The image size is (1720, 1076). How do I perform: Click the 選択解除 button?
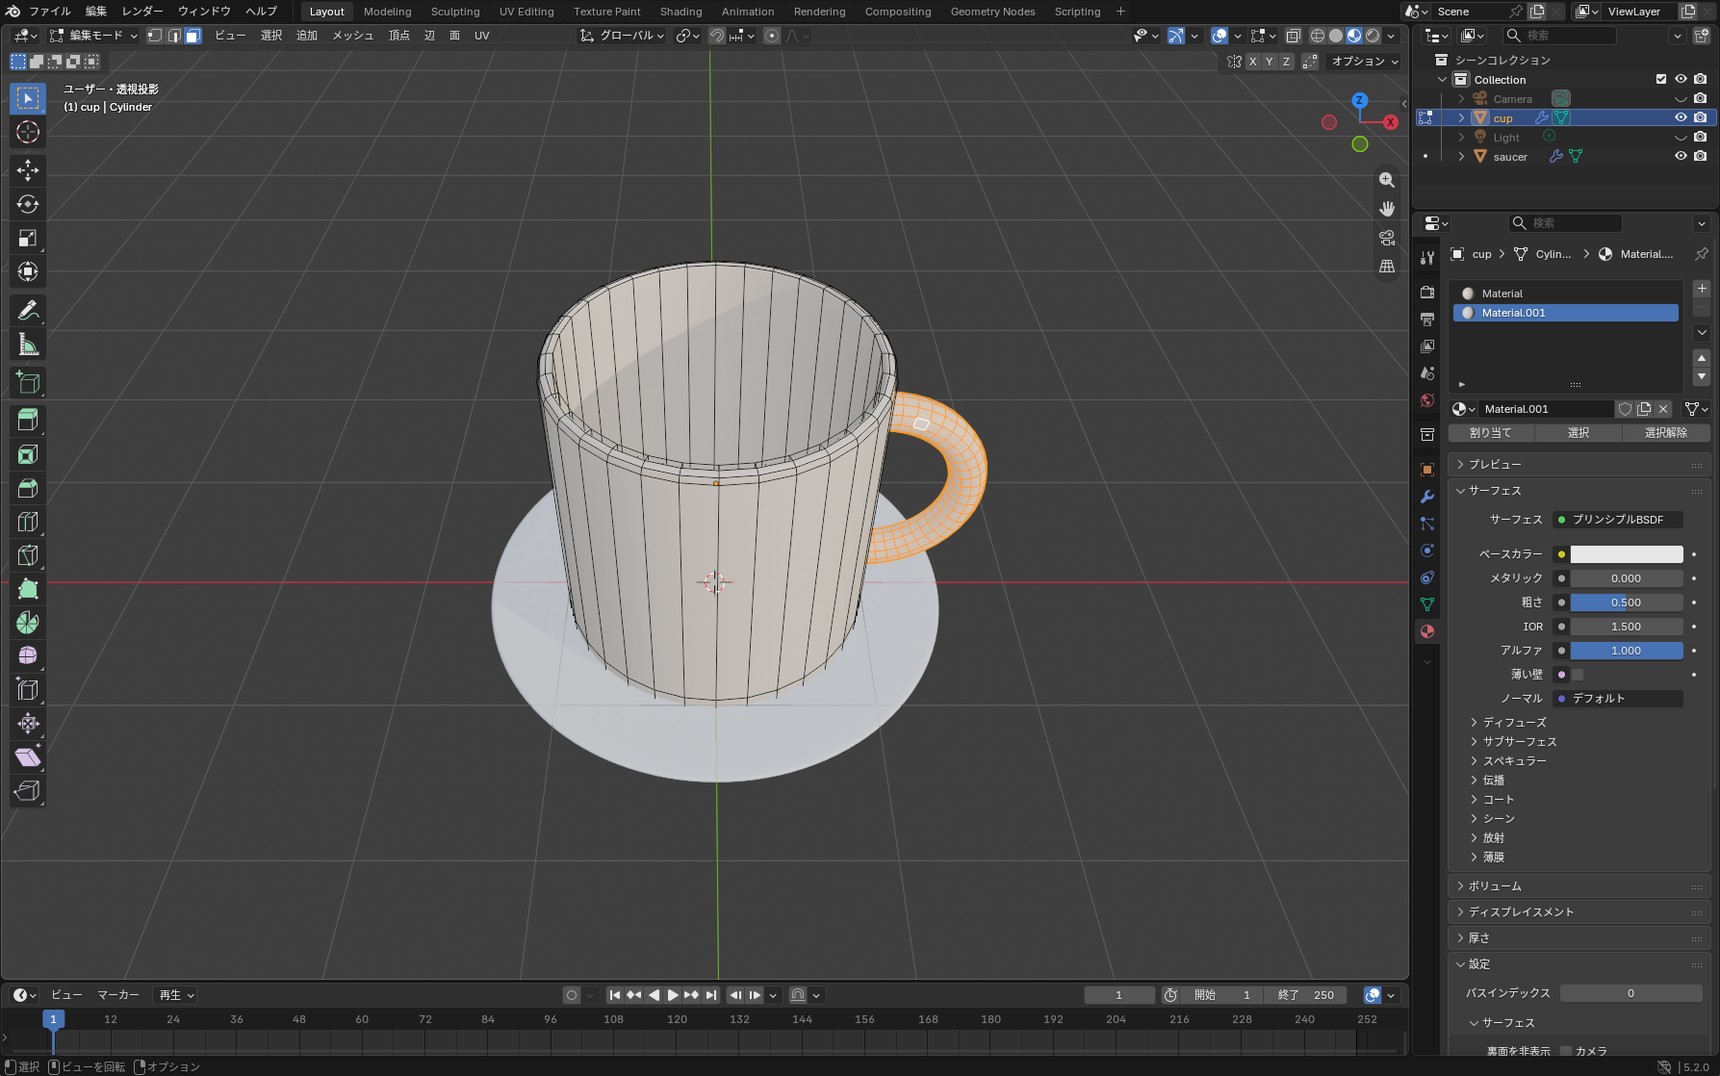pos(1666,433)
